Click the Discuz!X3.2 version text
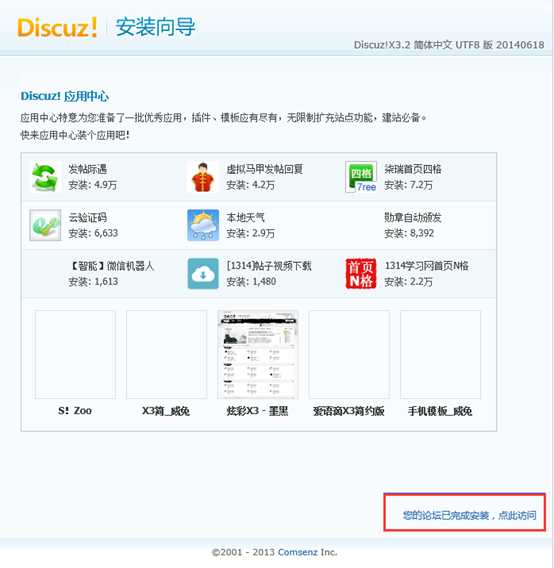This screenshot has height=568, width=554. [449, 45]
